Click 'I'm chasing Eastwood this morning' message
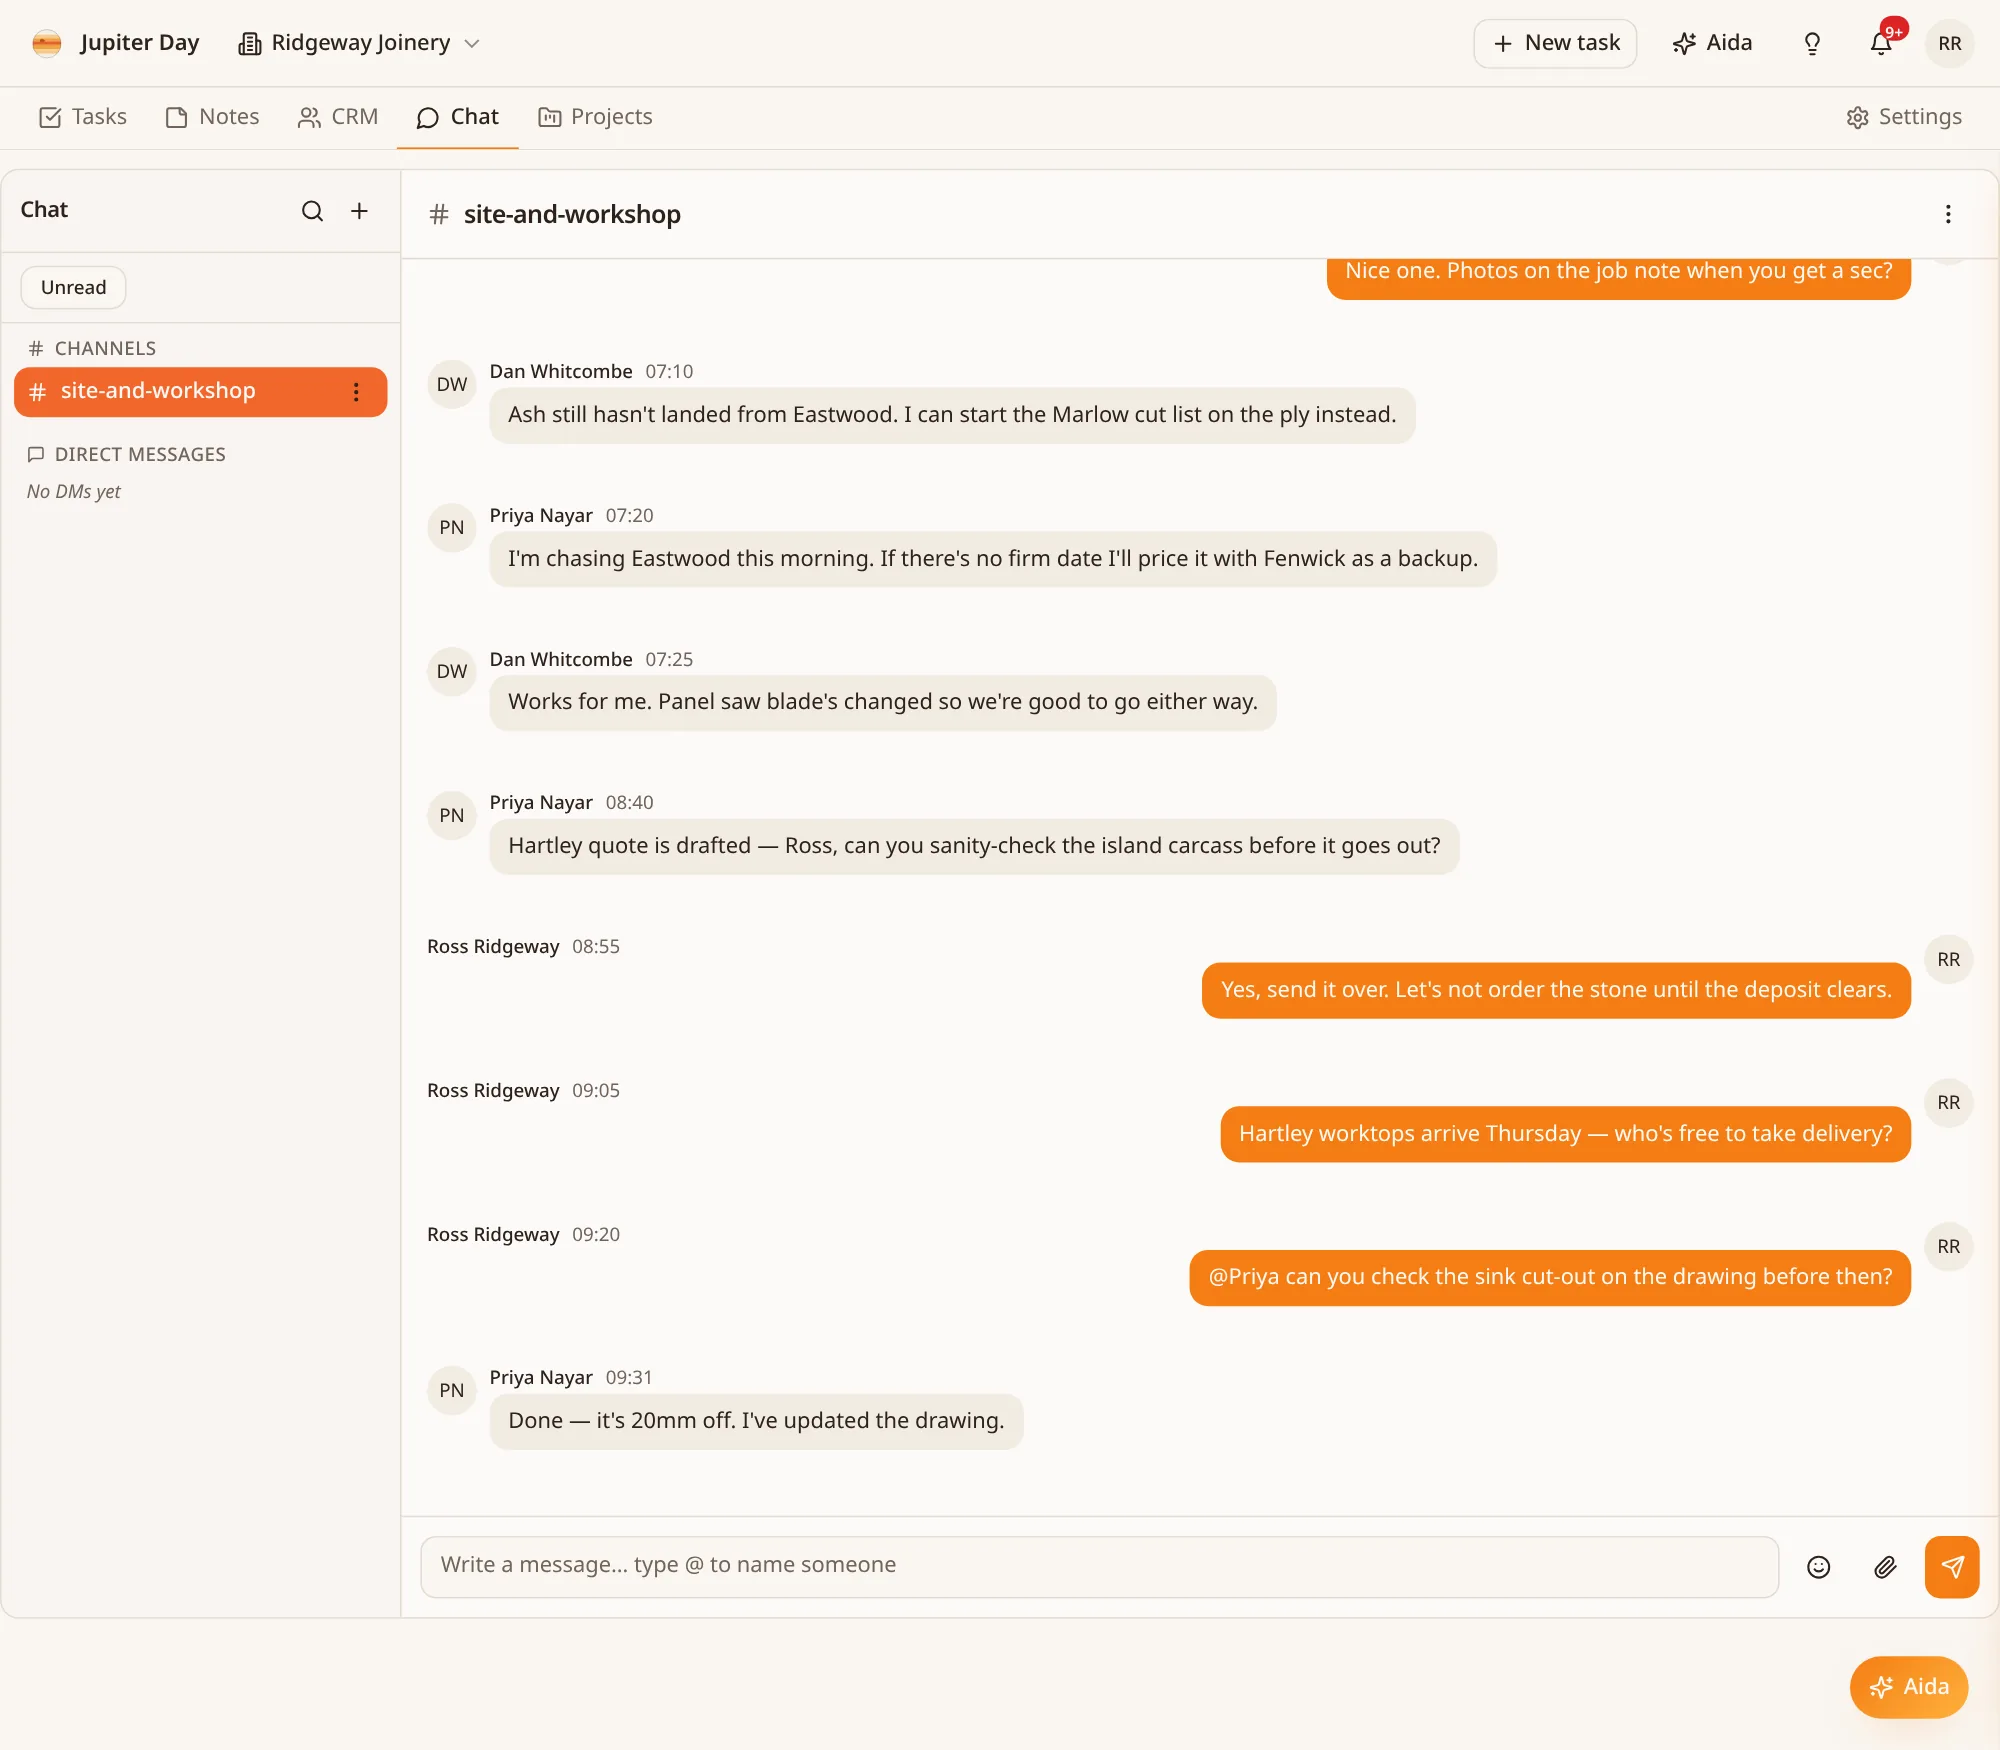 [993, 560]
